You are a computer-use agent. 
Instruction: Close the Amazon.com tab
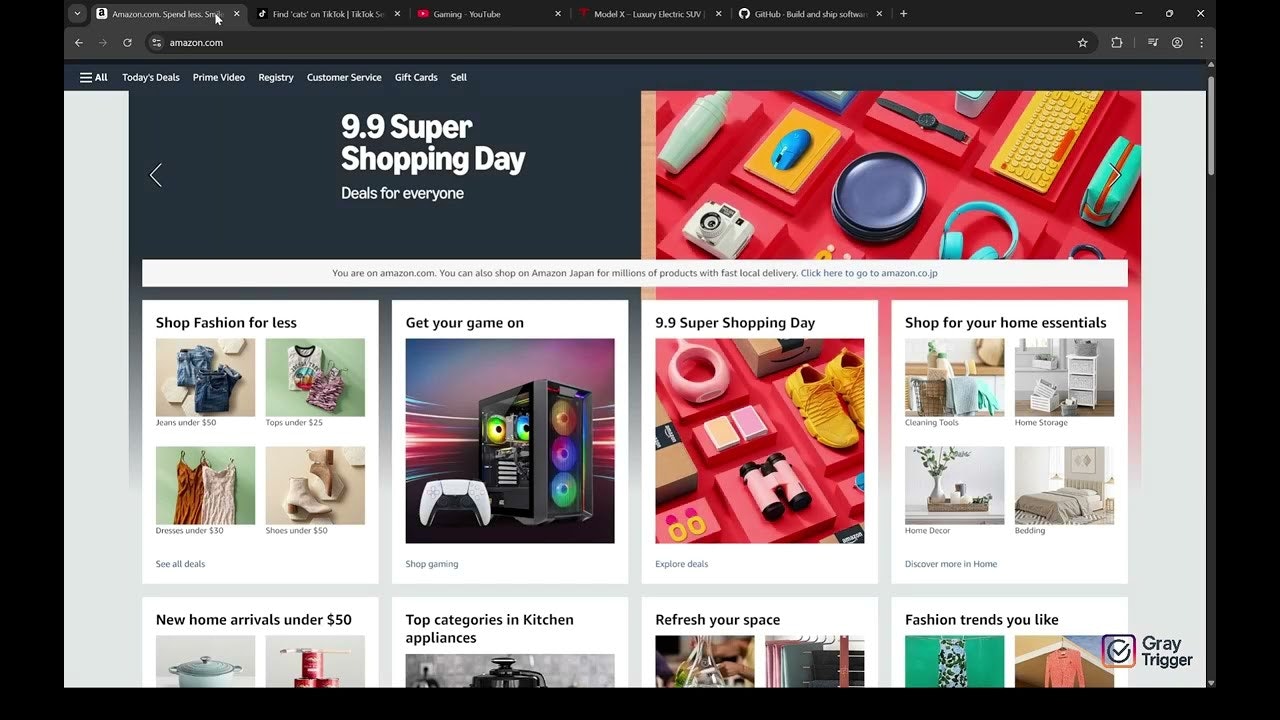(237, 14)
